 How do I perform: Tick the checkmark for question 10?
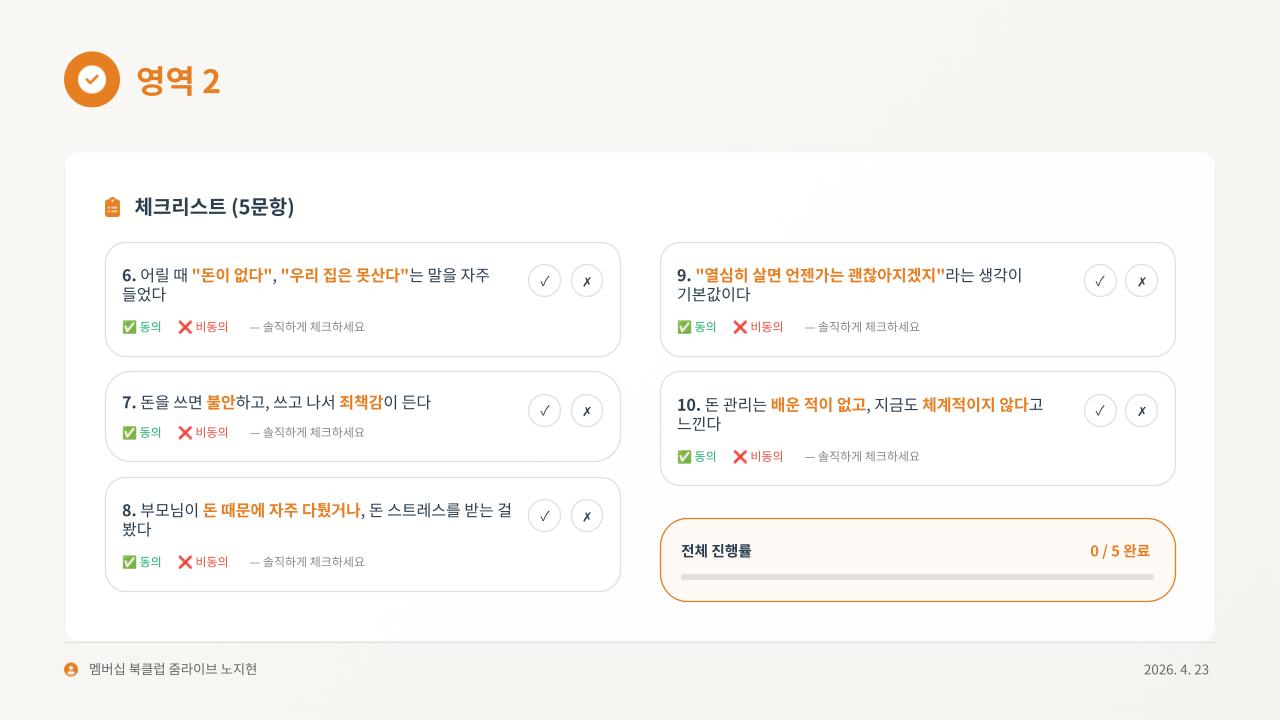pos(1100,410)
